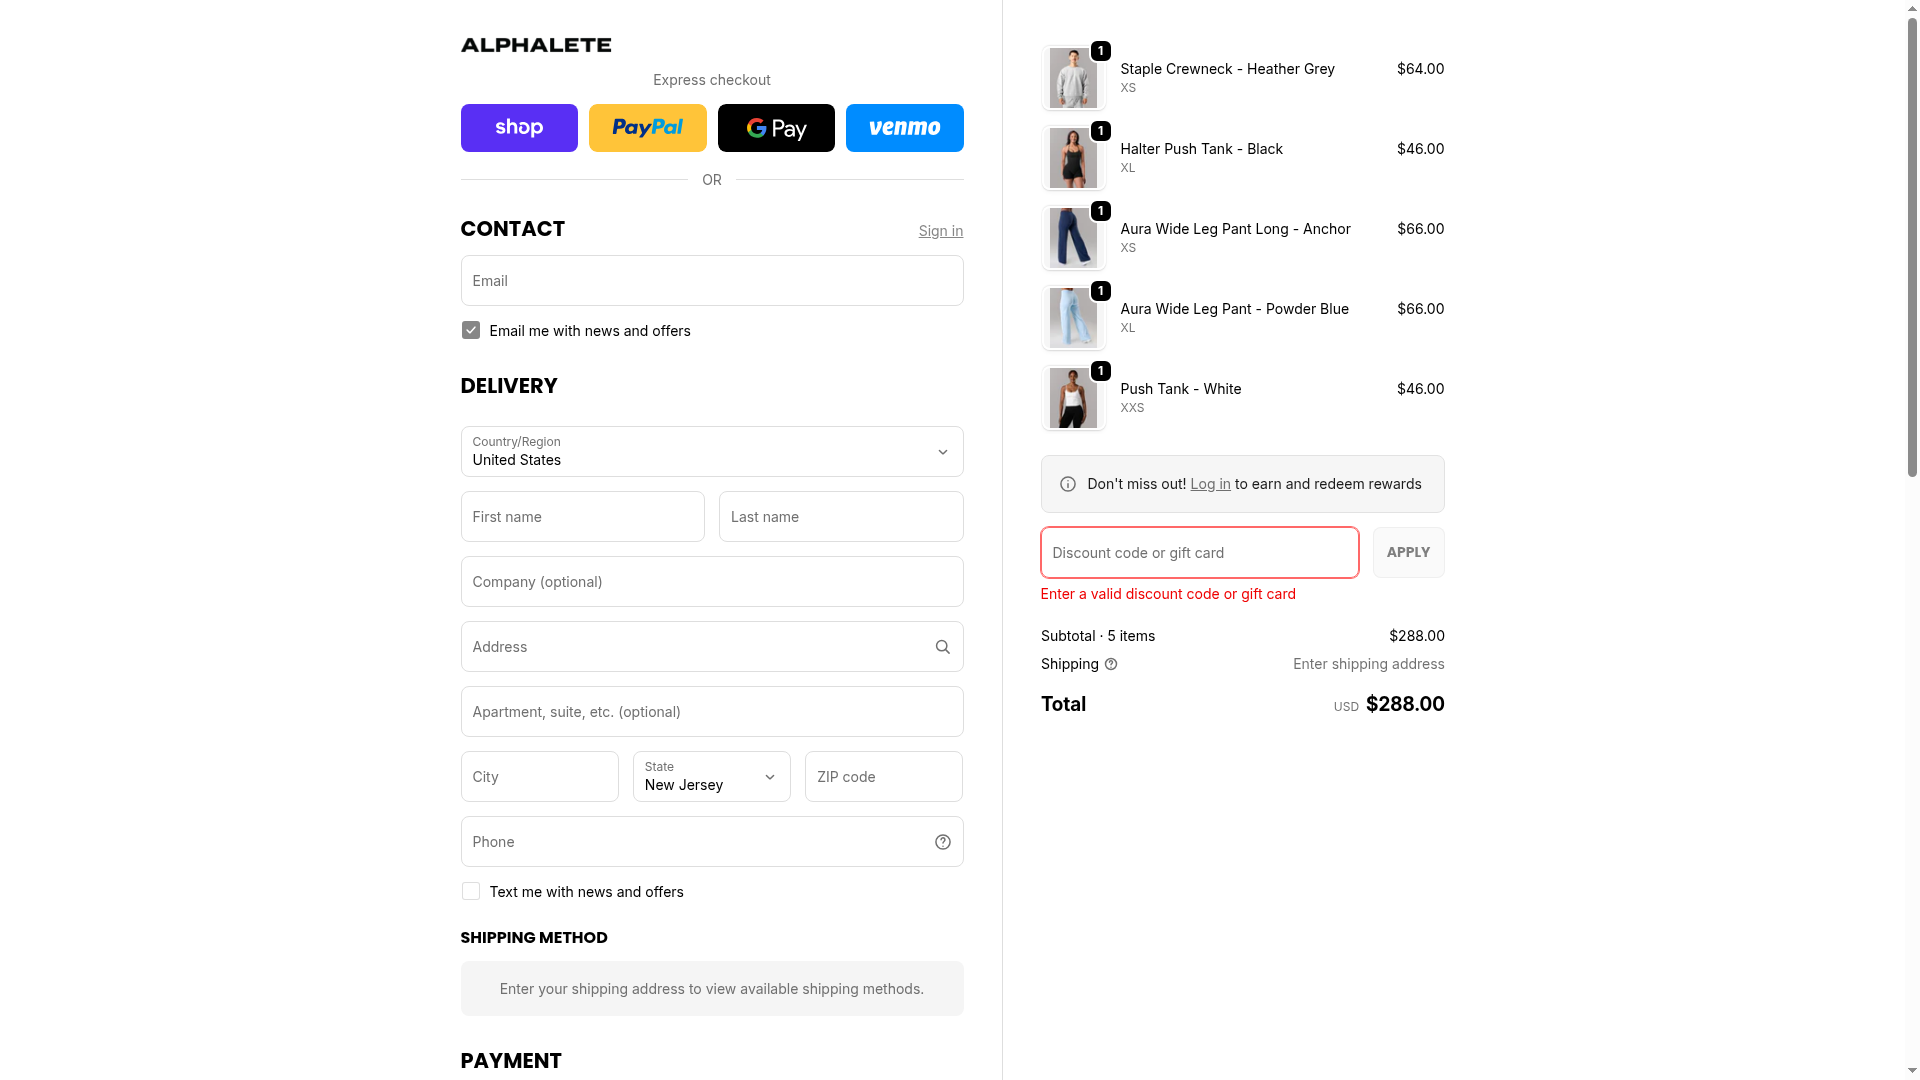Choose PayPal express checkout
The height and width of the screenshot is (1080, 1920).
point(647,128)
